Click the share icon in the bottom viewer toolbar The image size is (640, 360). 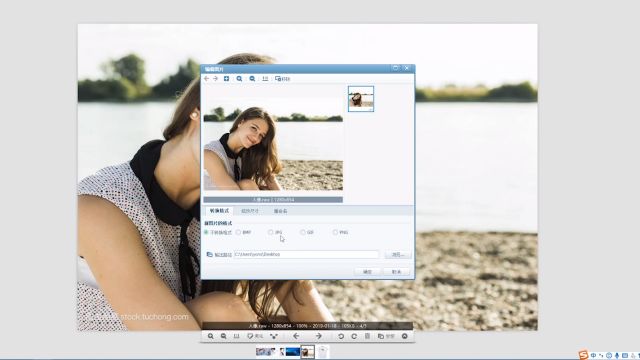click(x=273, y=336)
